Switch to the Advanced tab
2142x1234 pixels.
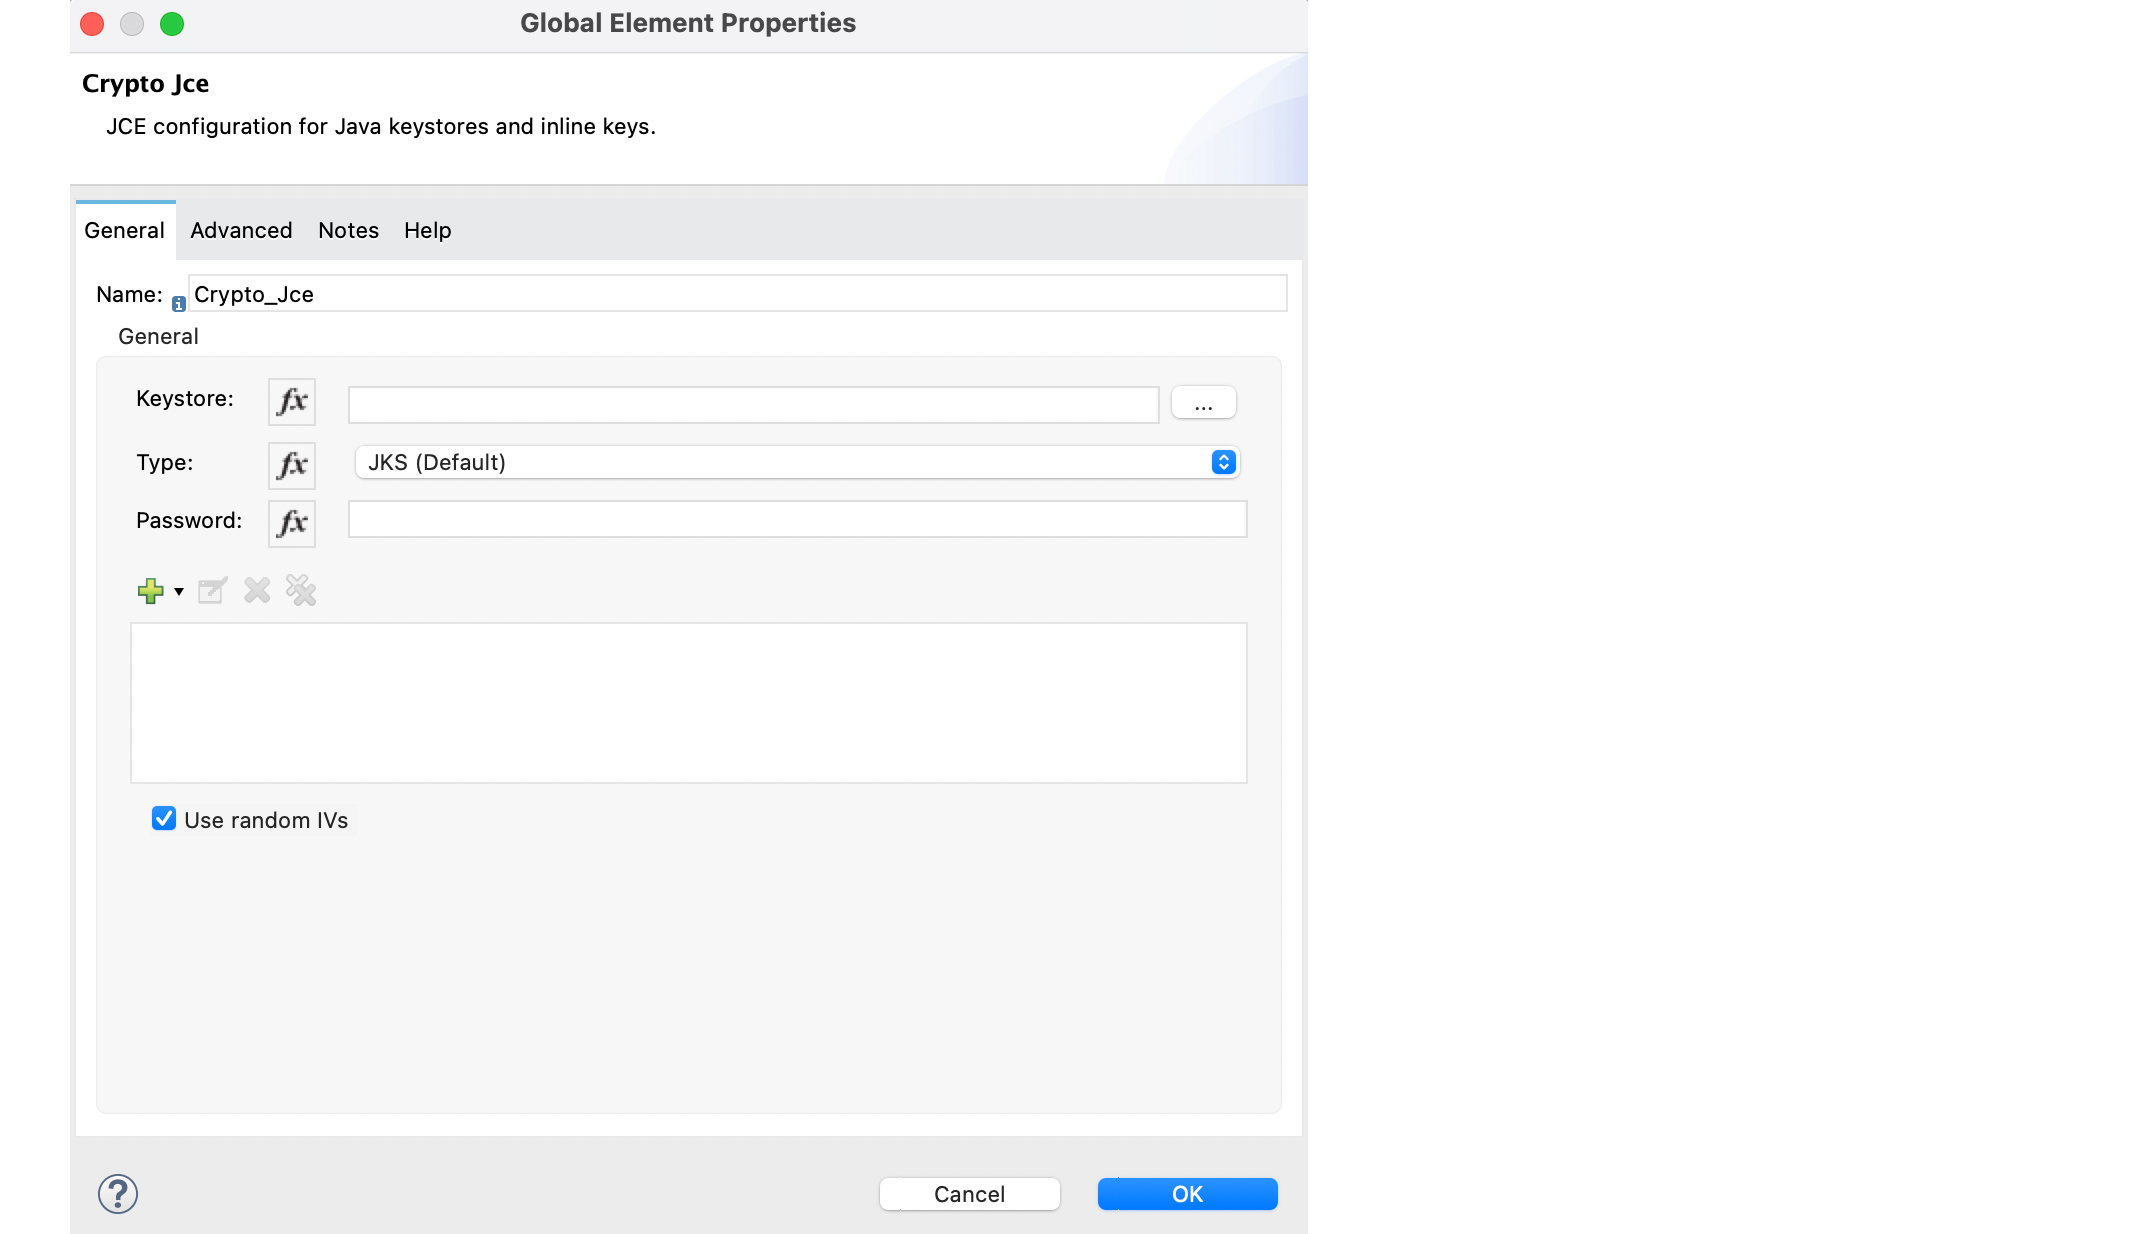[x=240, y=229]
